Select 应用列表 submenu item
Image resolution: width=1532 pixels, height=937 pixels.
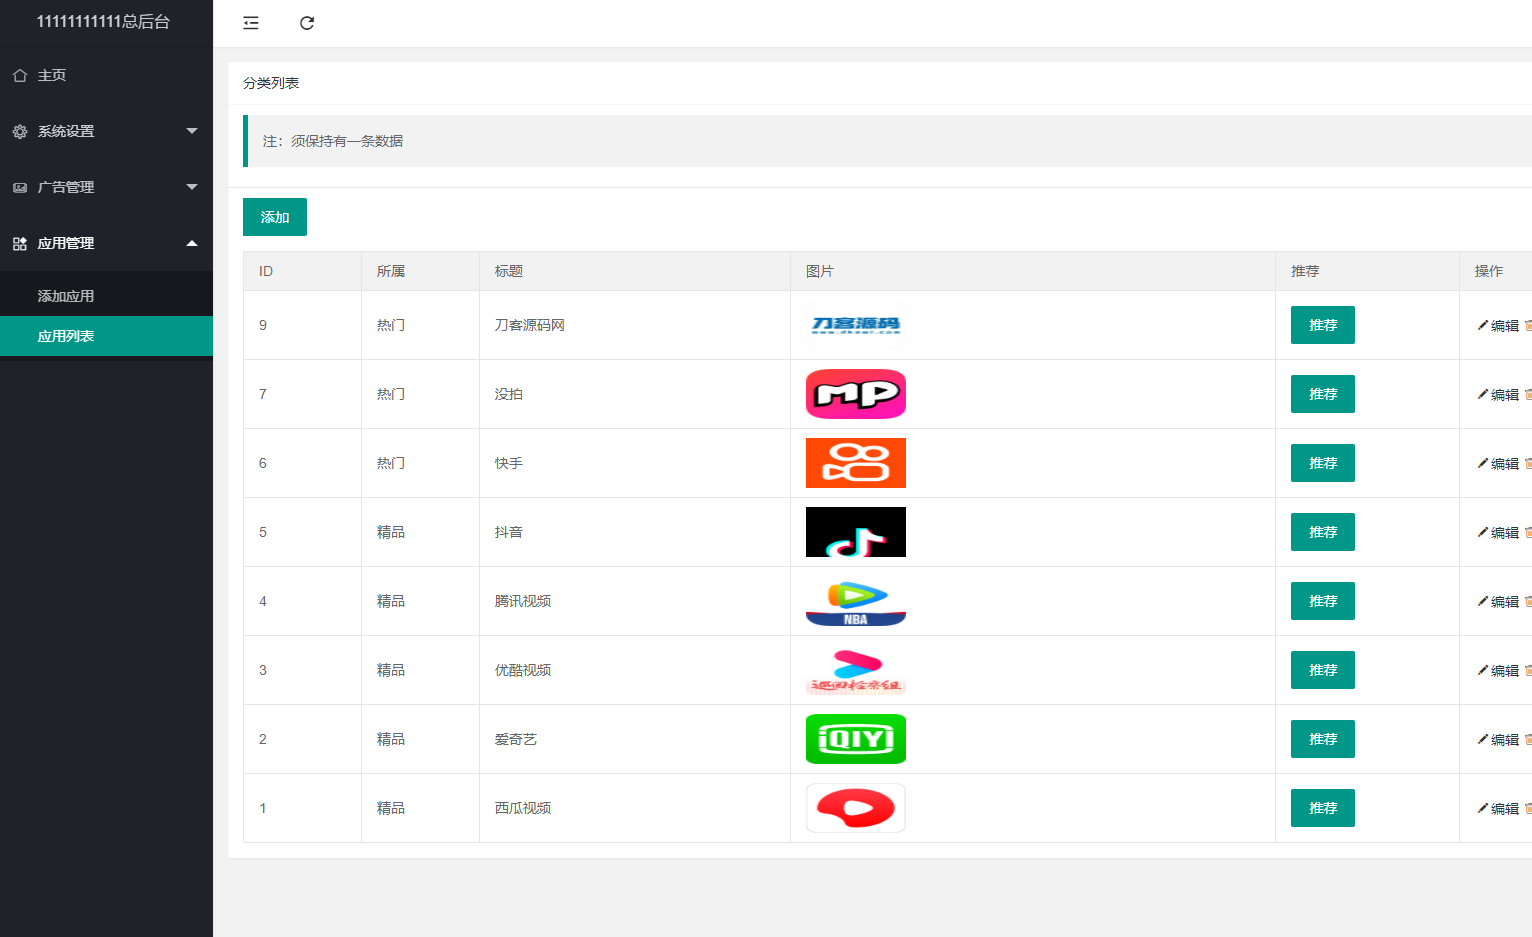[x=106, y=336]
